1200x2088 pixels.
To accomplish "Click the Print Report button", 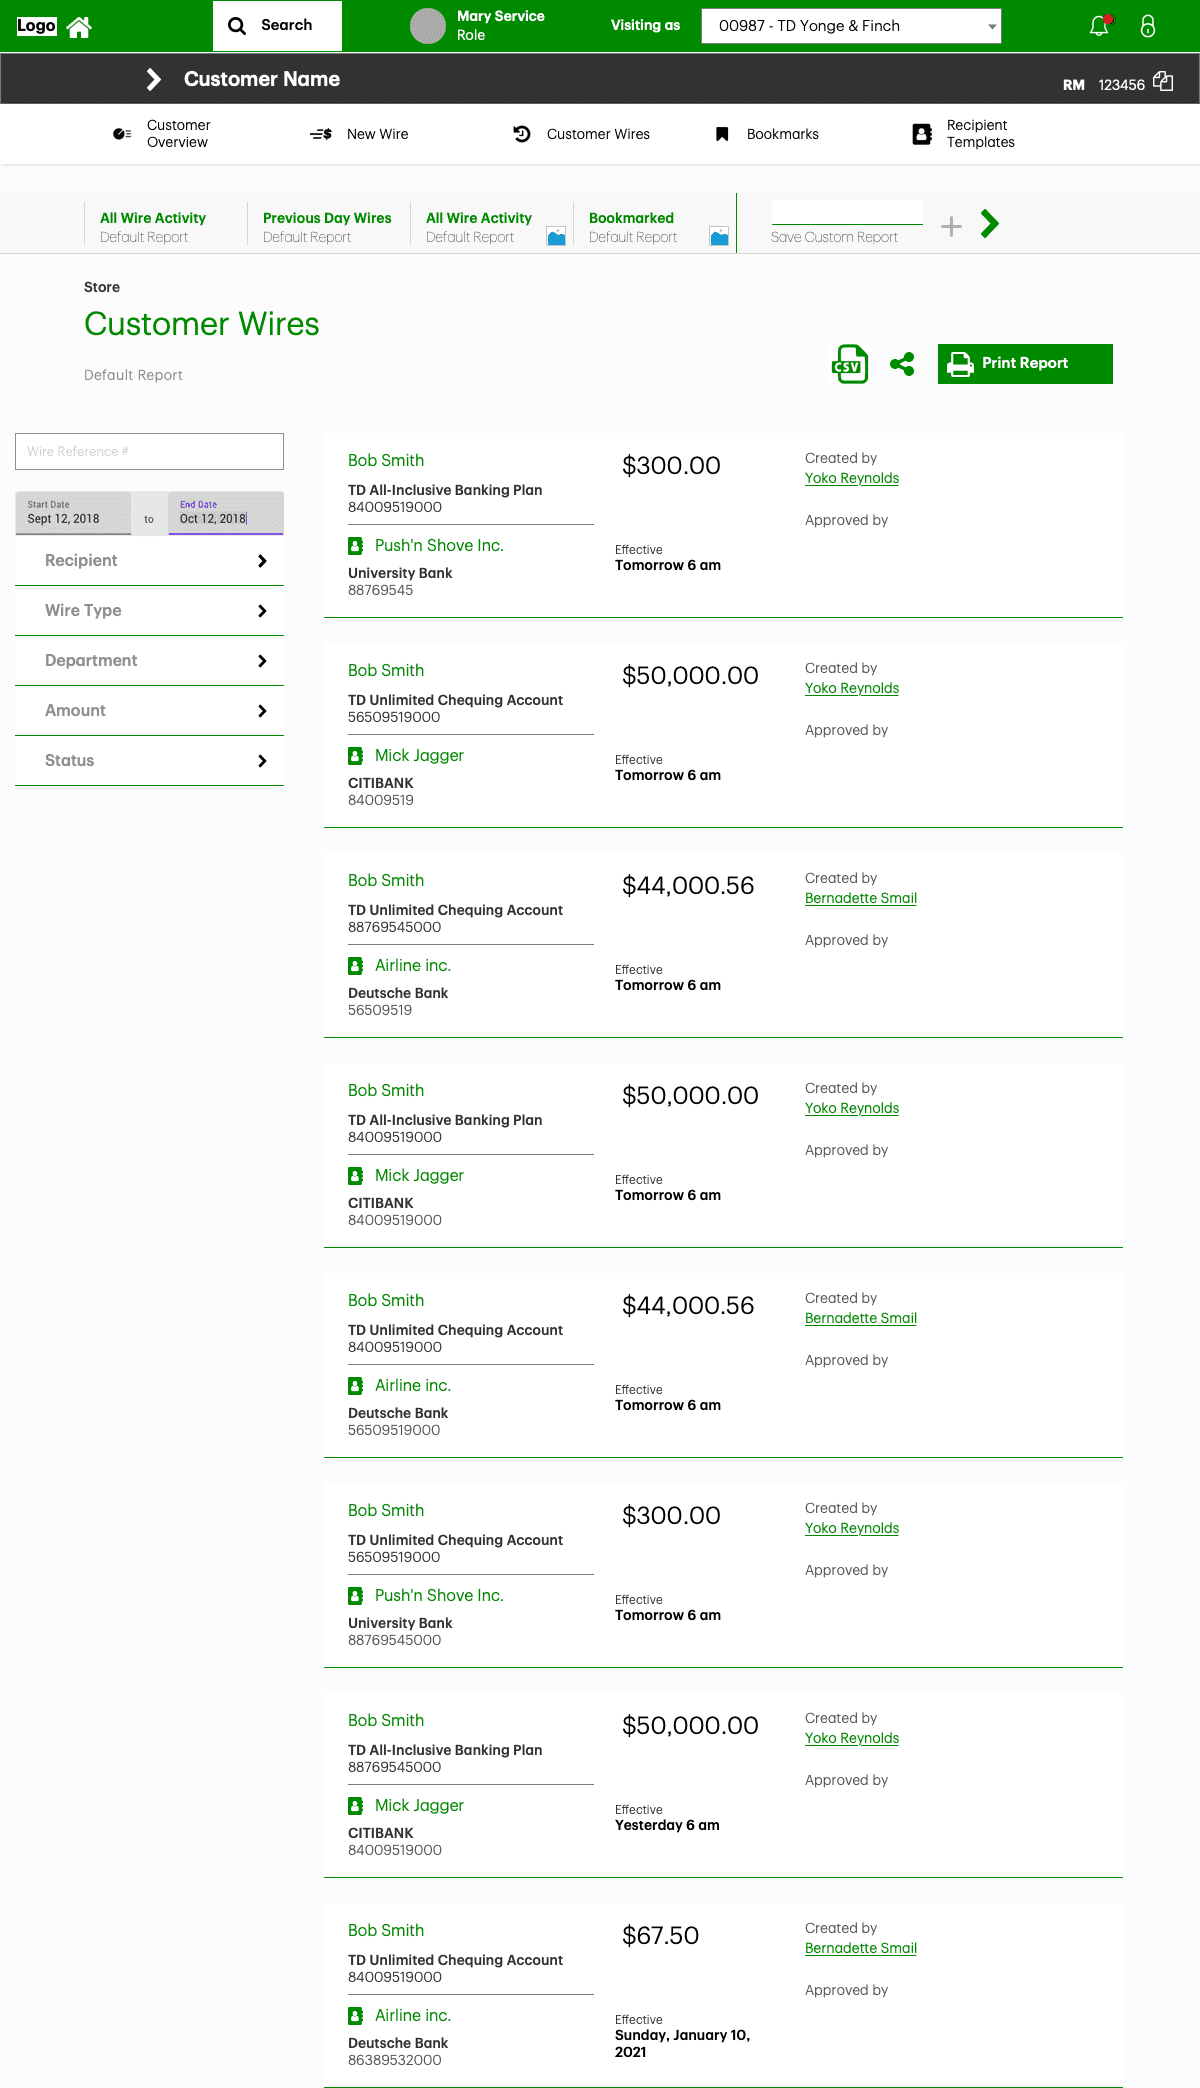I will 1025,364.
